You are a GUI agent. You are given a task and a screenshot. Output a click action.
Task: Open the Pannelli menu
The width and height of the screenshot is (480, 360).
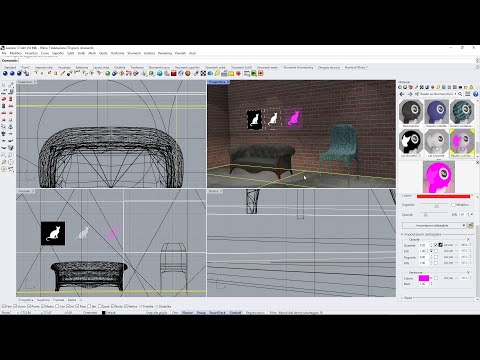tap(180, 53)
